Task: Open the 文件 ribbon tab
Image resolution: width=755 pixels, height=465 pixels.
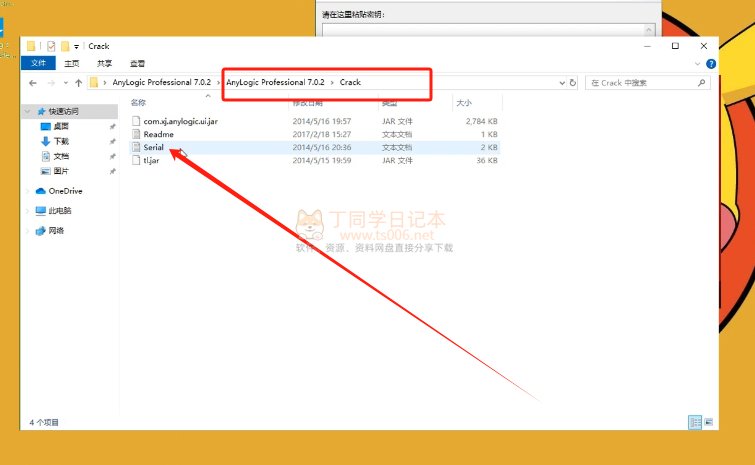Action: pos(38,63)
